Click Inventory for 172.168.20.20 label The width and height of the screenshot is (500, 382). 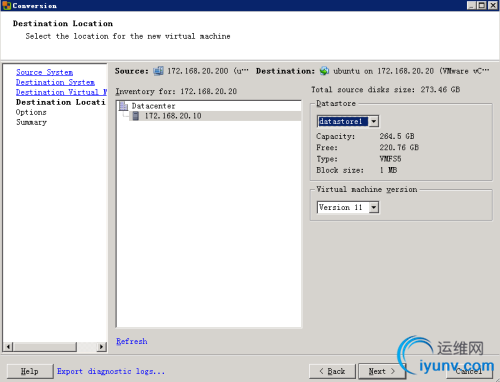point(176,91)
